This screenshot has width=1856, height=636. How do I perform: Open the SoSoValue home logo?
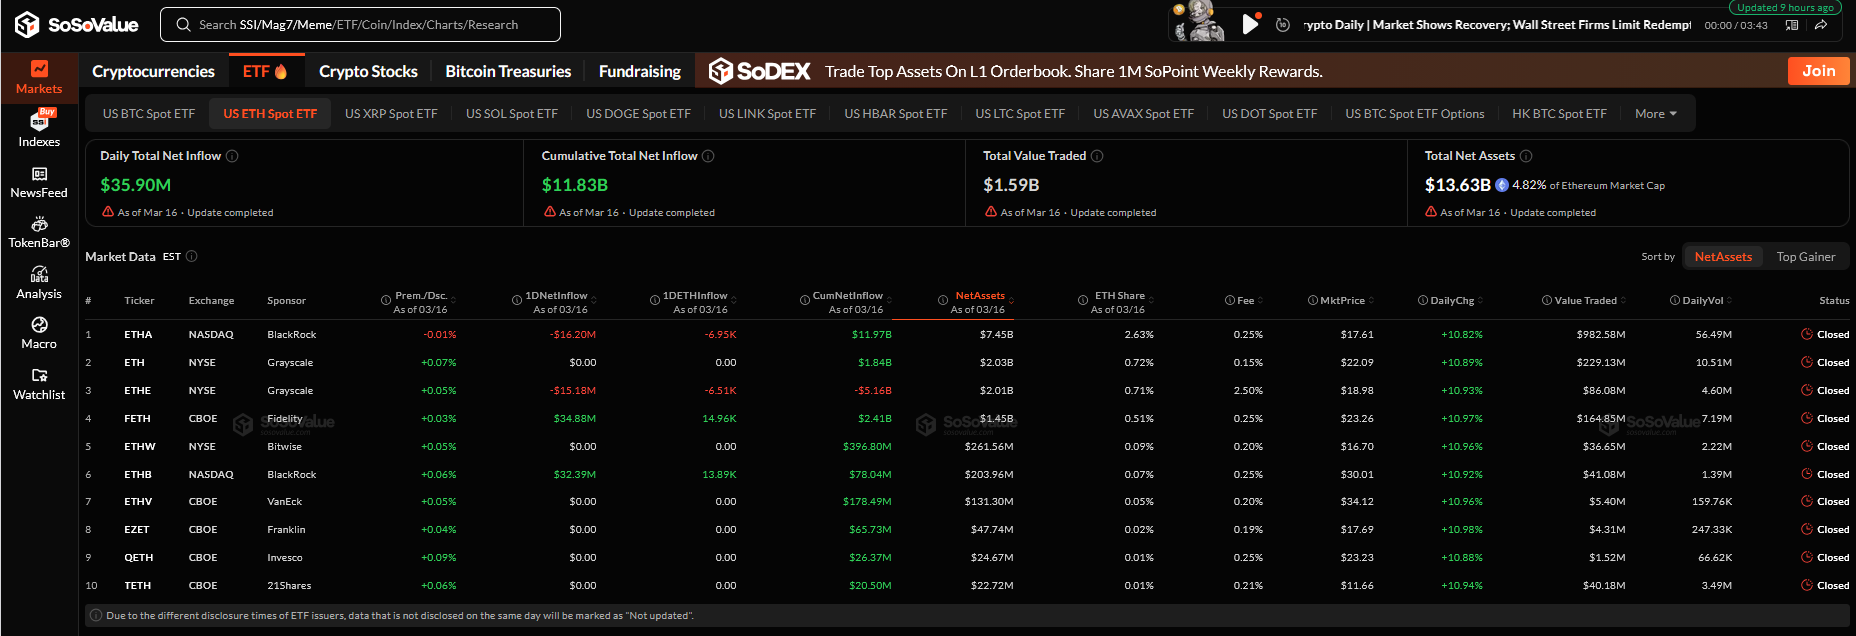pyautogui.click(x=77, y=24)
